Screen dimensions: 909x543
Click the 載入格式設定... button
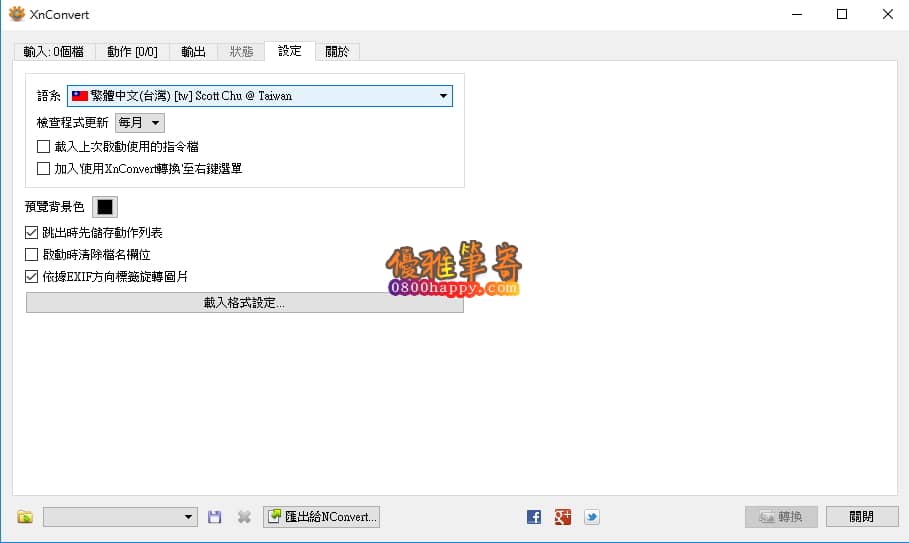coord(245,303)
